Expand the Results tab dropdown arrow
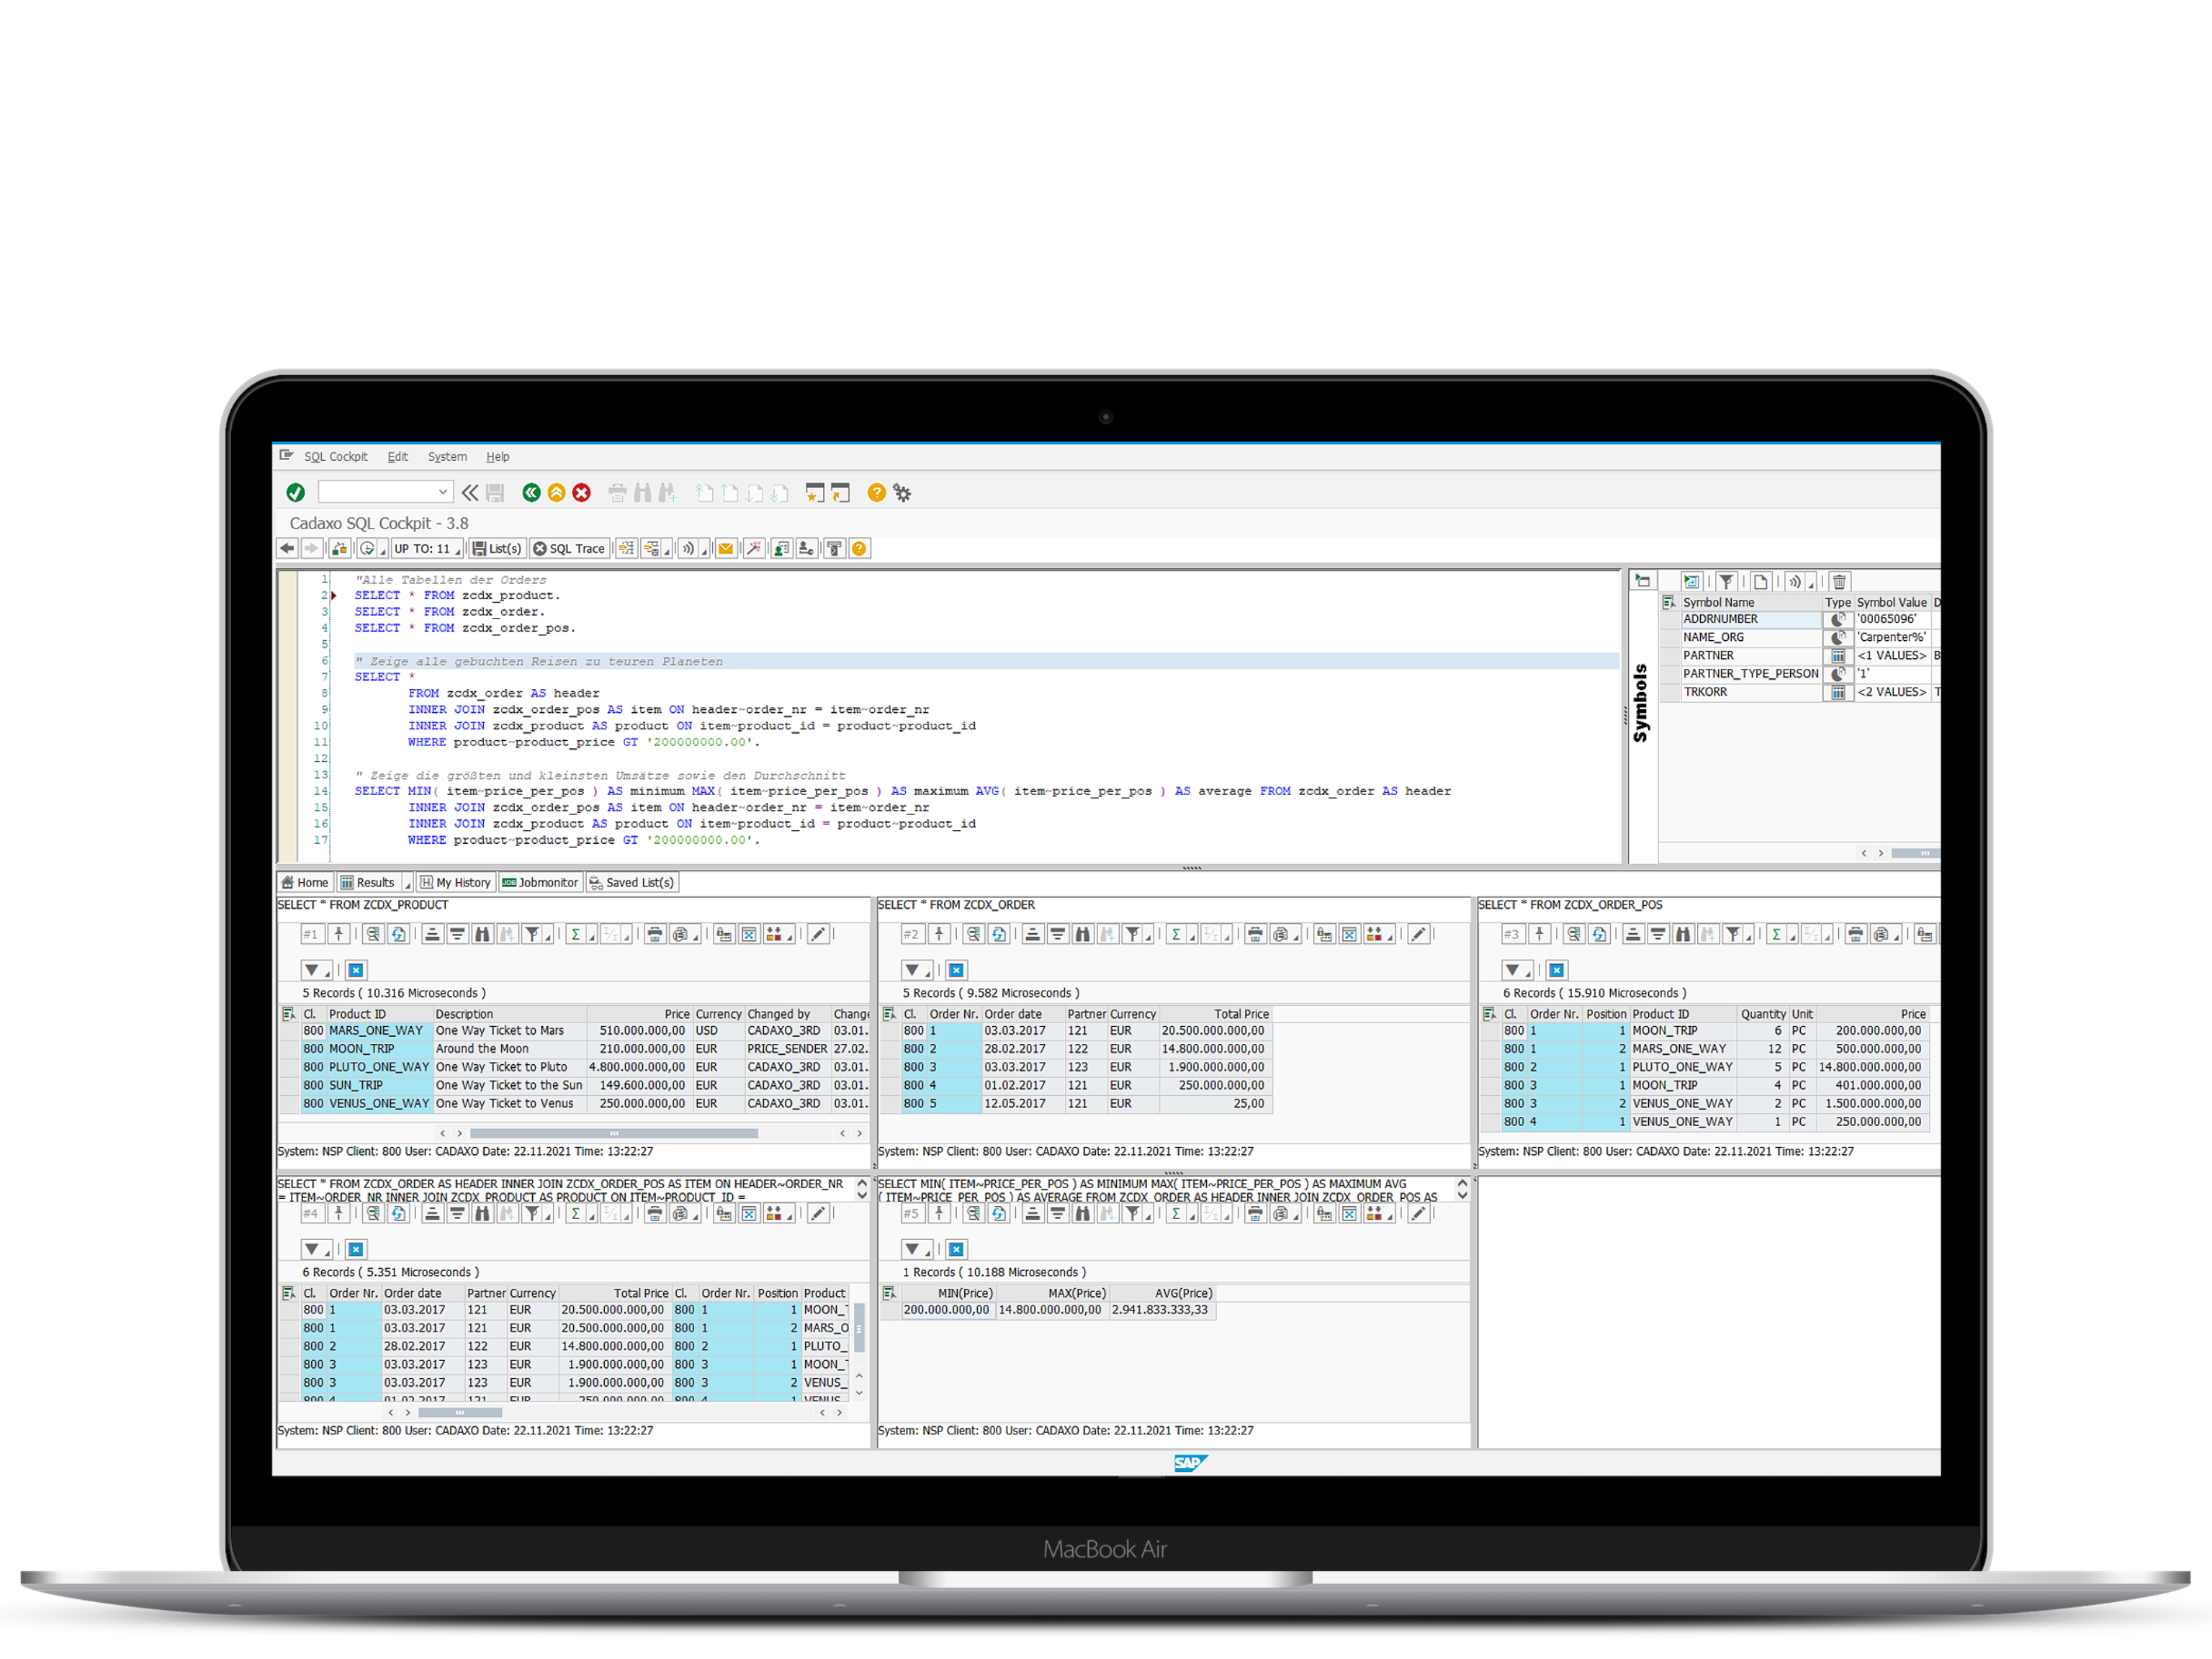 pos(406,884)
